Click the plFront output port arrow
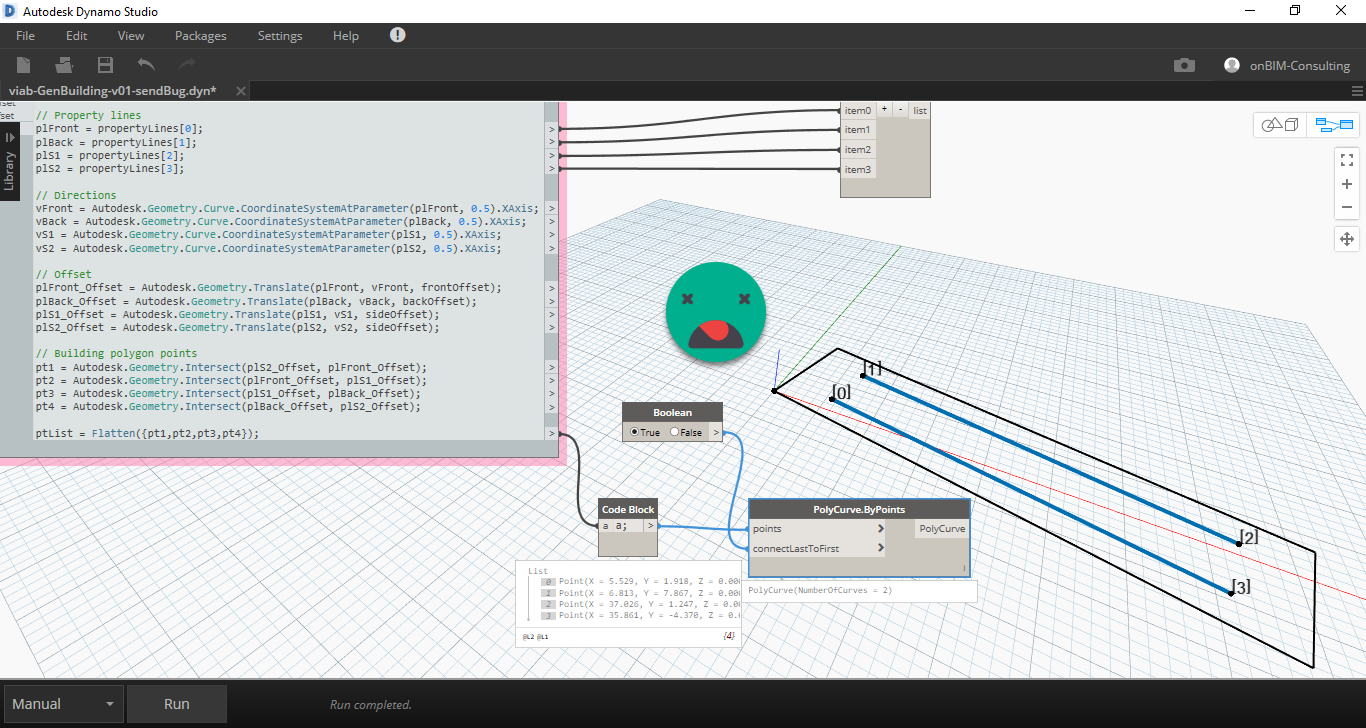This screenshot has height=728, width=1366. coord(551,129)
